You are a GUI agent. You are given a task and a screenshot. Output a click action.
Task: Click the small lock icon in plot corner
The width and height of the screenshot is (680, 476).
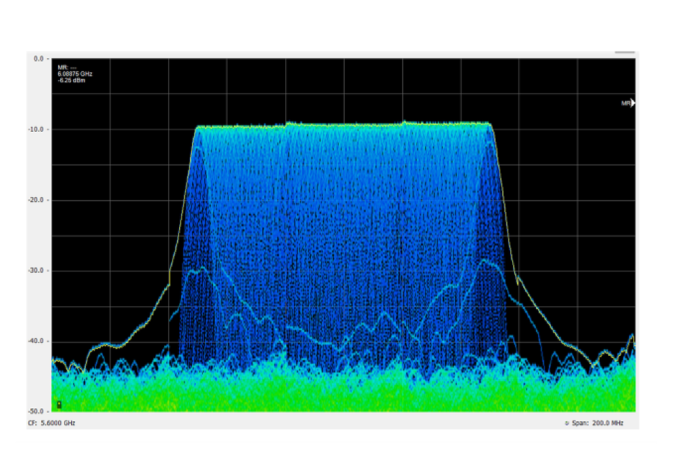(x=59, y=404)
